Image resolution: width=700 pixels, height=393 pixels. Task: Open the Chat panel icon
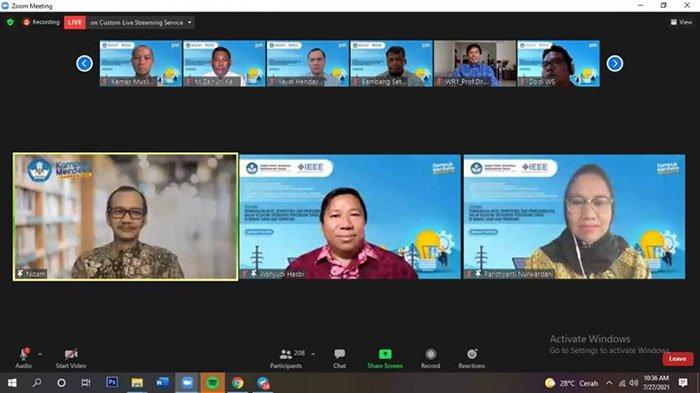click(340, 354)
